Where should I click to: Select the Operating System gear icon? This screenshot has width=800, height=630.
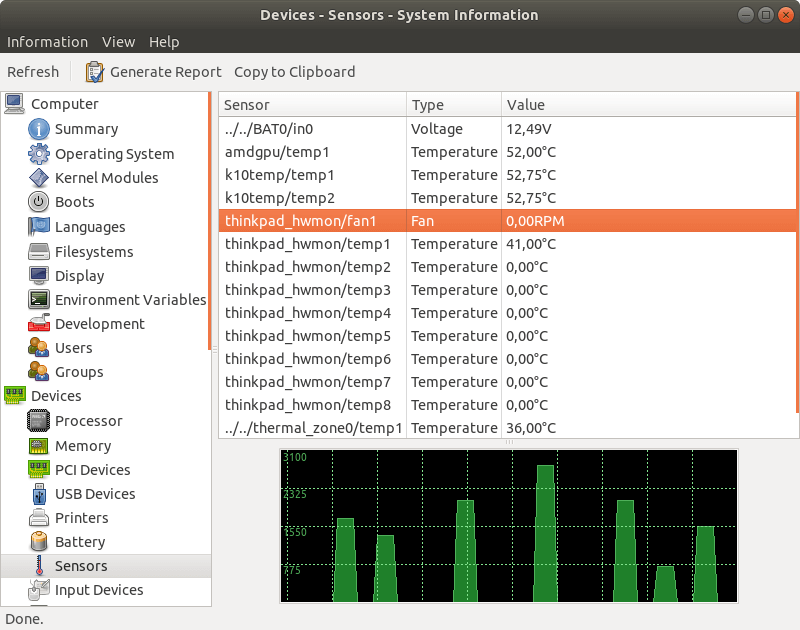[x=39, y=154]
